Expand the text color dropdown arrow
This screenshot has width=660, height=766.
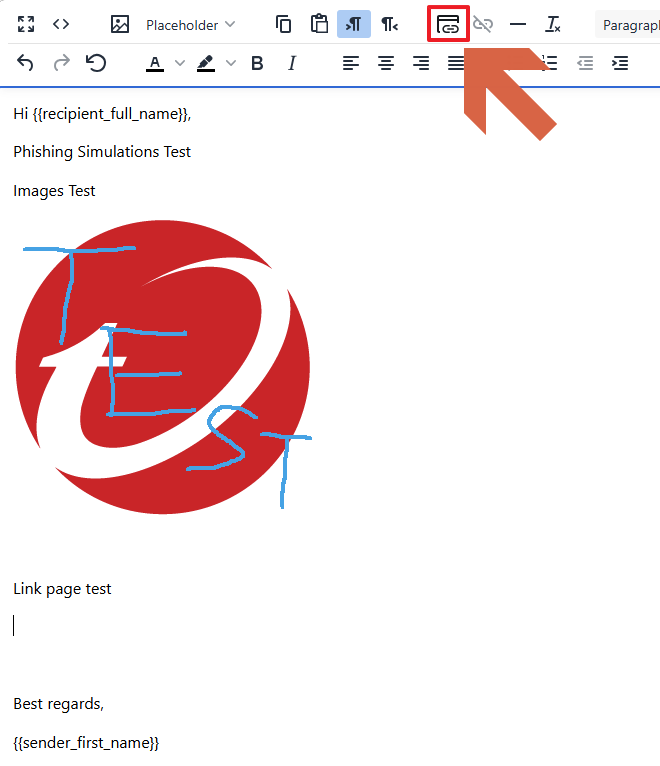(180, 63)
